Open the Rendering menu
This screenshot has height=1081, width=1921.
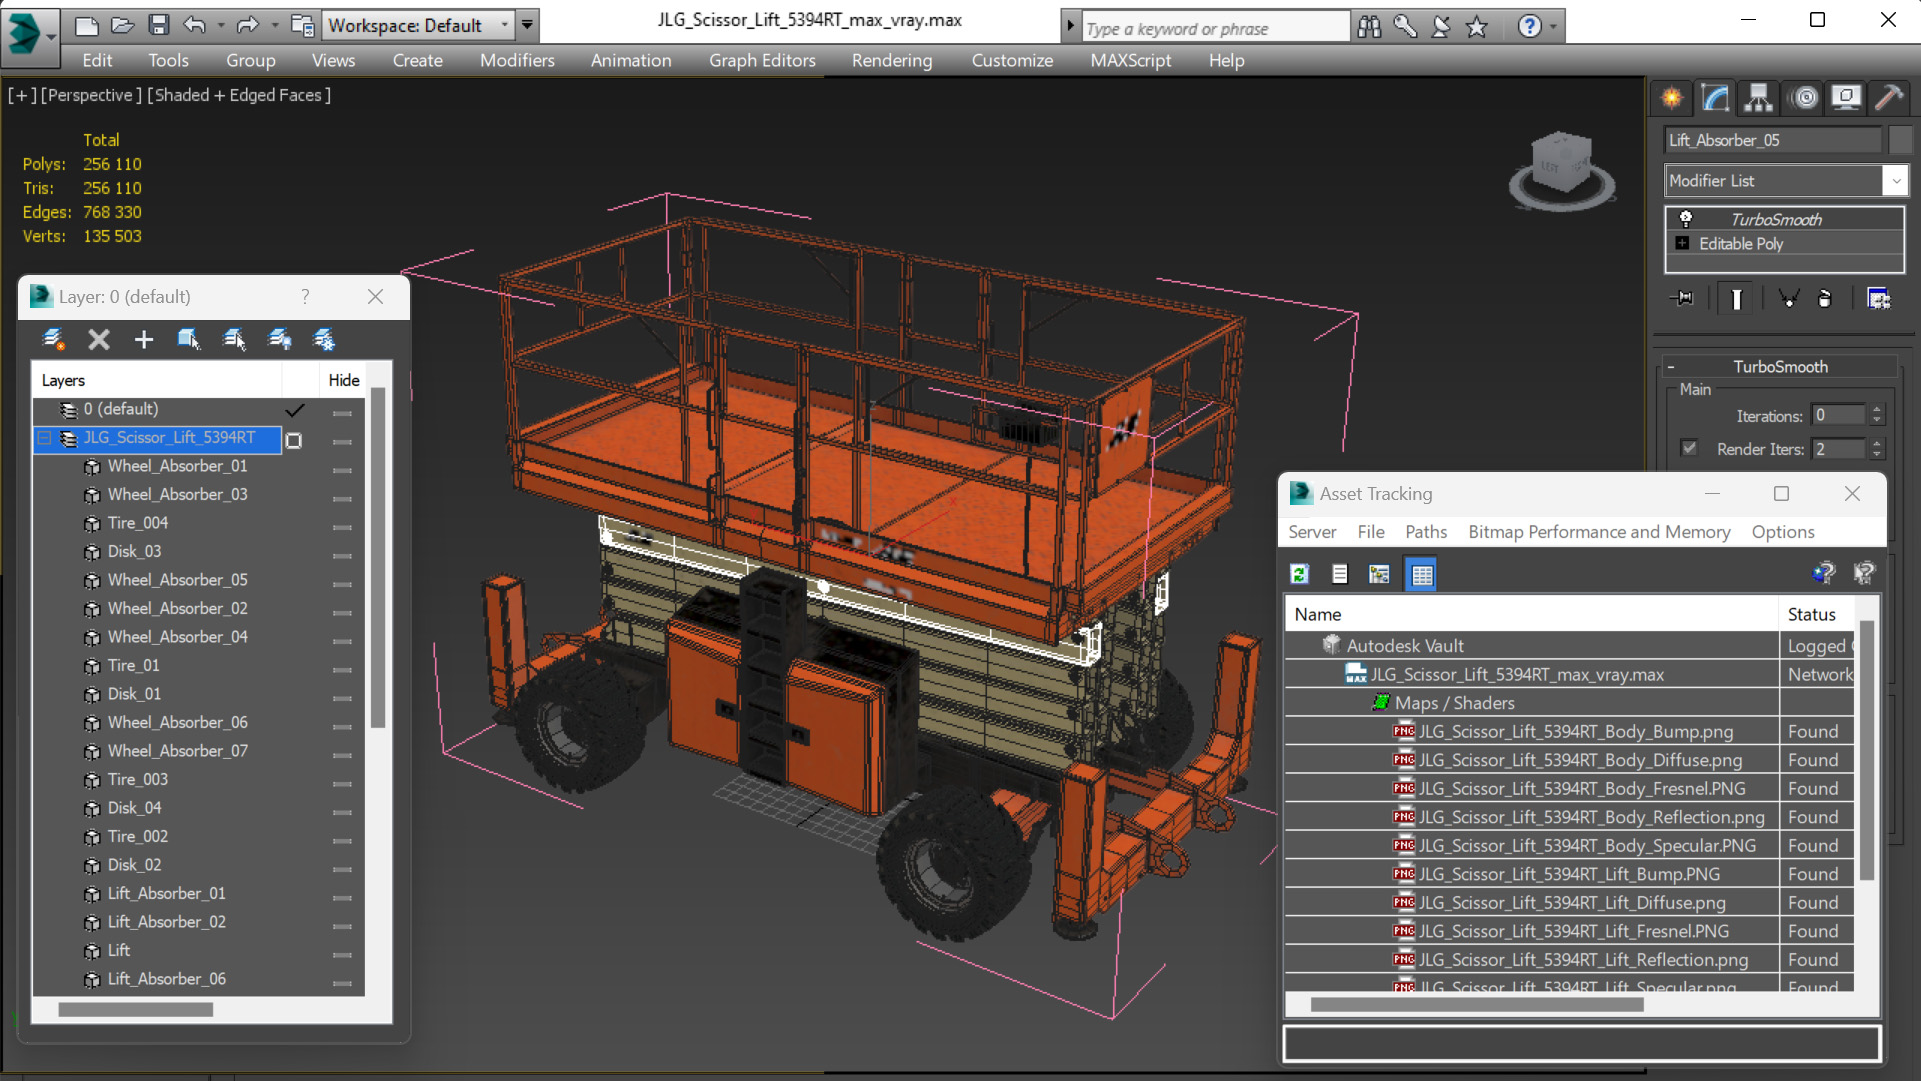click(891, 60)
